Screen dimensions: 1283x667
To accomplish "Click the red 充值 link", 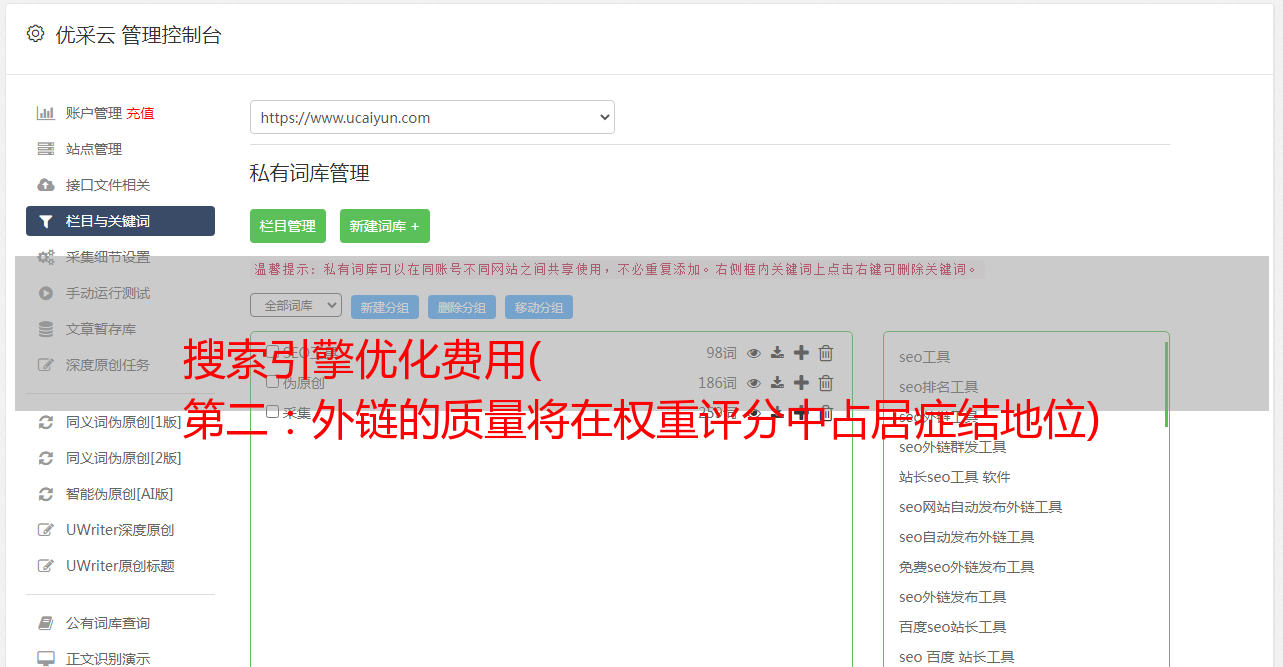I will pos(140,113).
